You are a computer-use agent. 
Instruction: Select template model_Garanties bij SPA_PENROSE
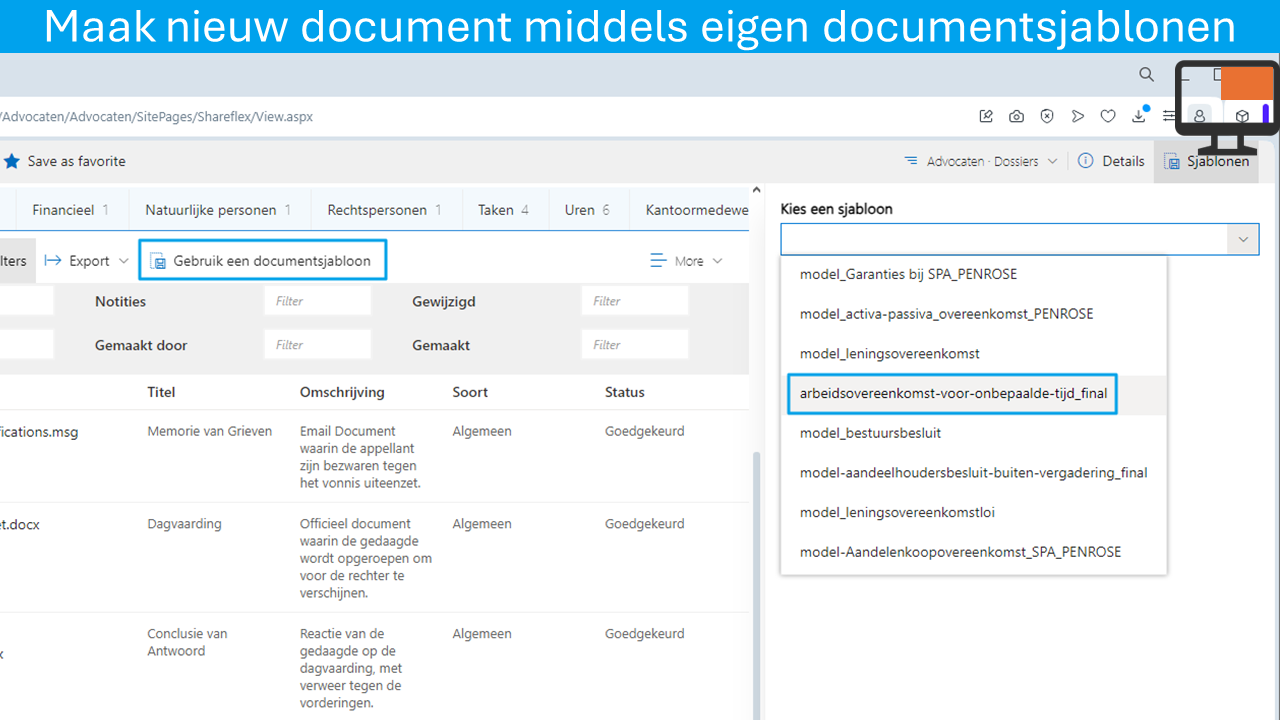(x=973, y=274)
